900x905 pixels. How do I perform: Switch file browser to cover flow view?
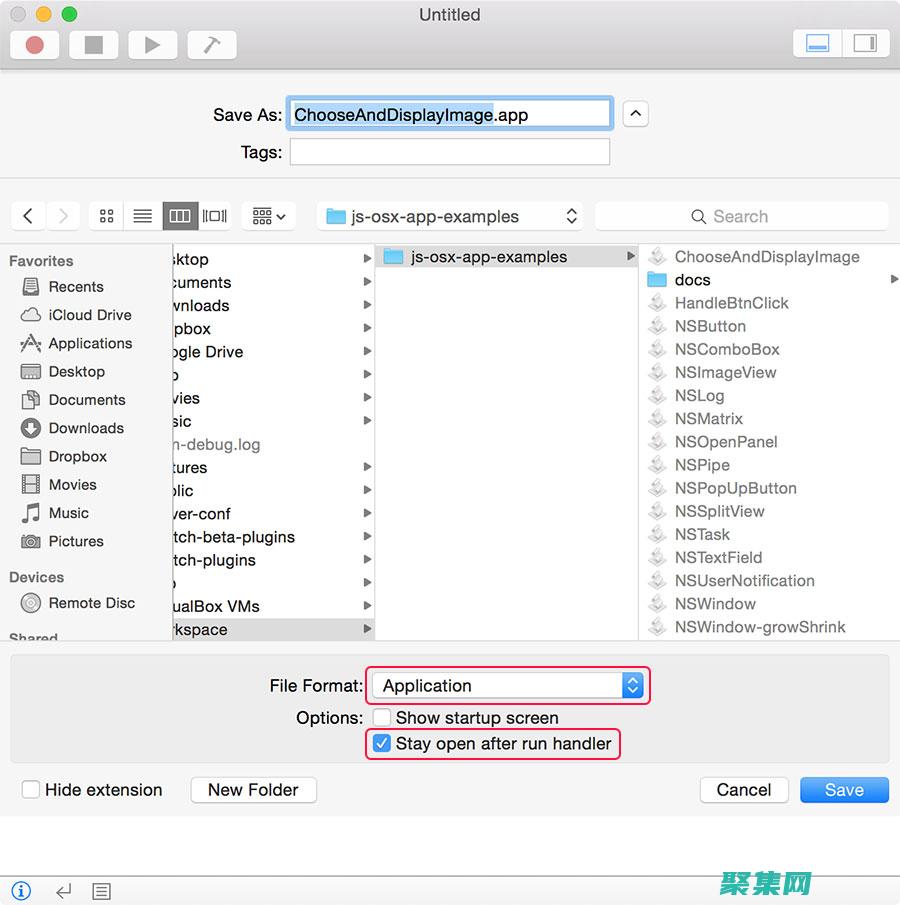[214, 216]
